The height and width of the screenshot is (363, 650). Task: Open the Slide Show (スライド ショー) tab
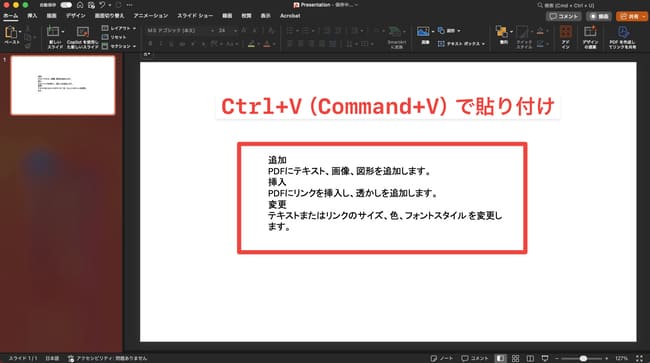pos(195,16)
